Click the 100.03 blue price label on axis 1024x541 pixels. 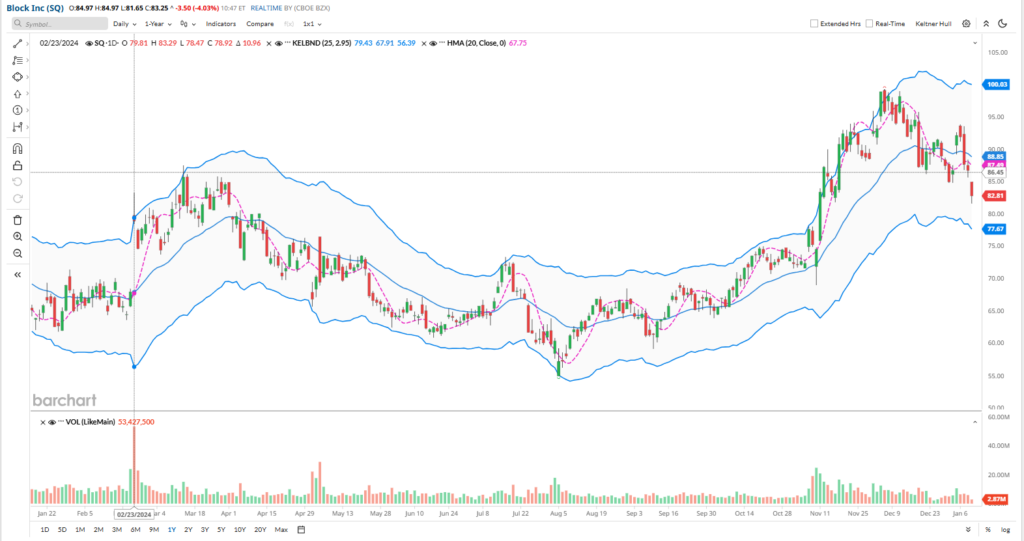click(x=994, y=85)
